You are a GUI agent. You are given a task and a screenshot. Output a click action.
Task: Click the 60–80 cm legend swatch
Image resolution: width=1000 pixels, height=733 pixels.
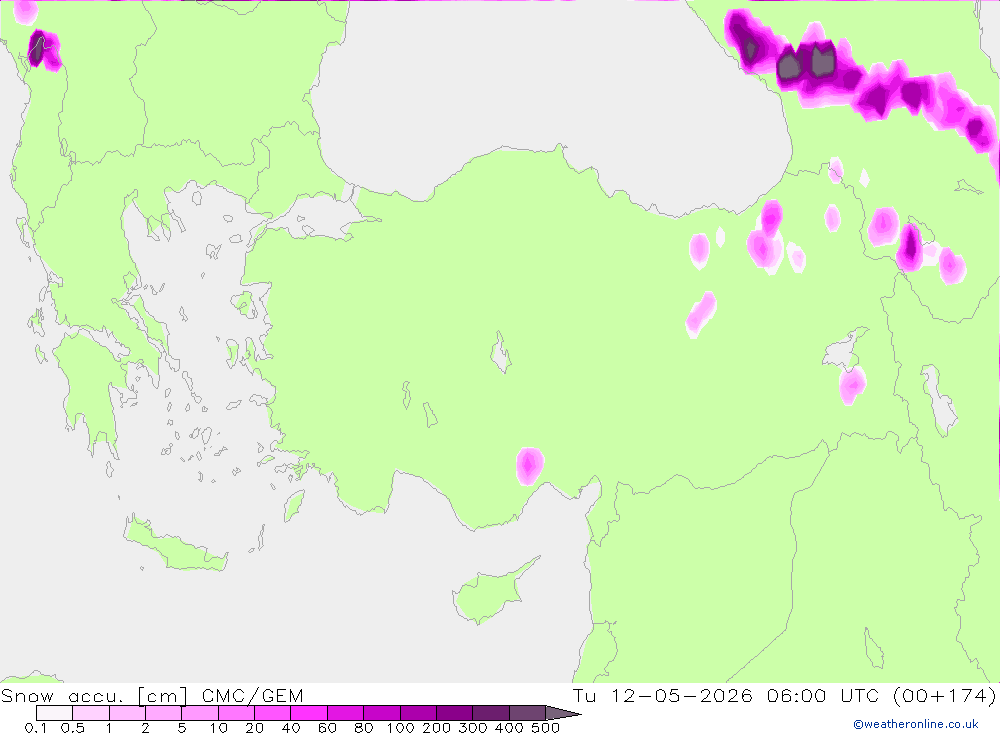click(346, 713)
